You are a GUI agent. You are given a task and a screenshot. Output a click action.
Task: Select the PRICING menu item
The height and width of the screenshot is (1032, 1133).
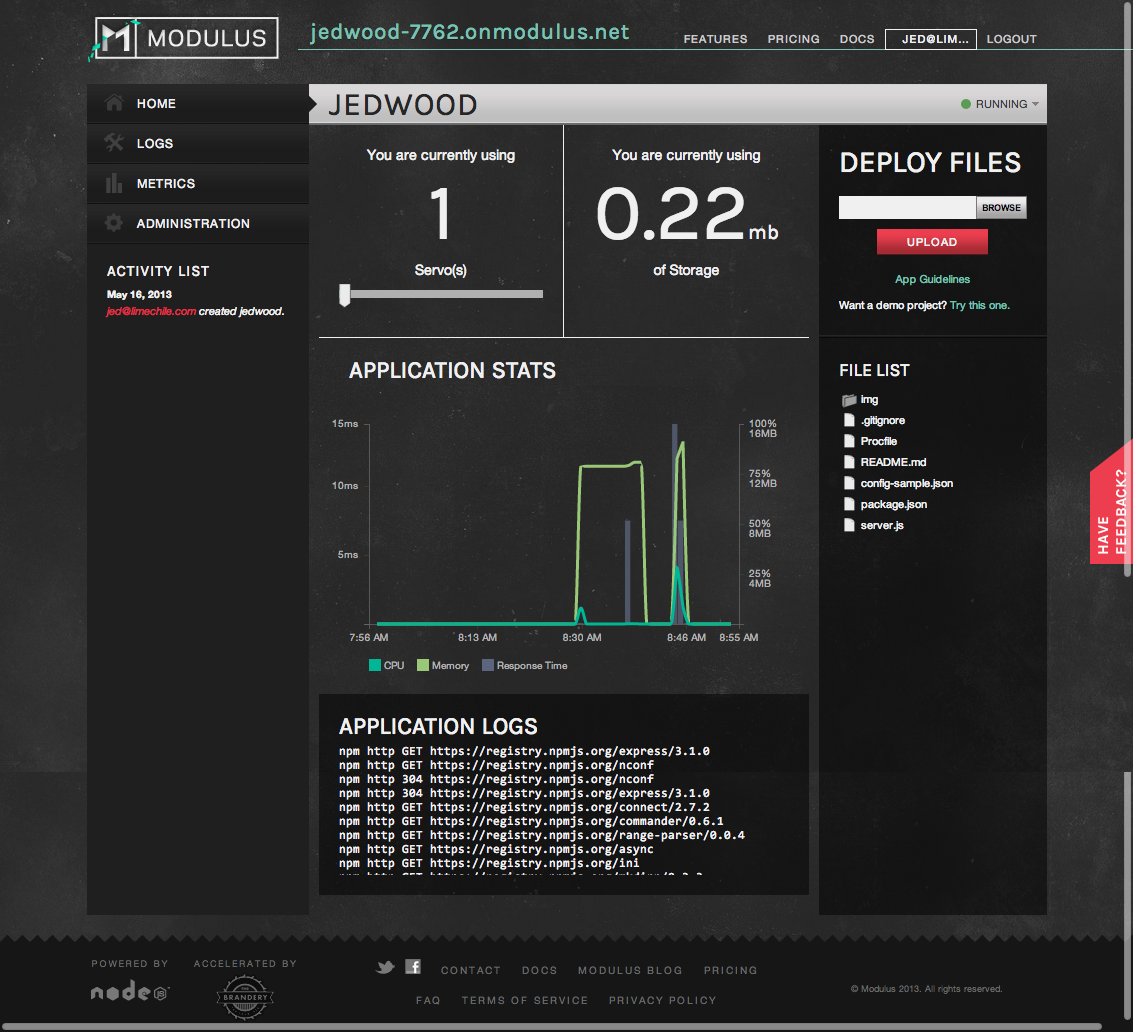793,39
